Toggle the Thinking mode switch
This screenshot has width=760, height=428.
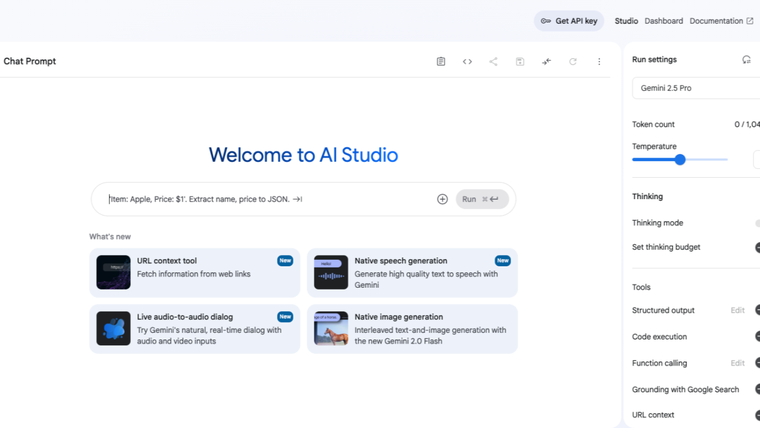click(x=757, y=223)
